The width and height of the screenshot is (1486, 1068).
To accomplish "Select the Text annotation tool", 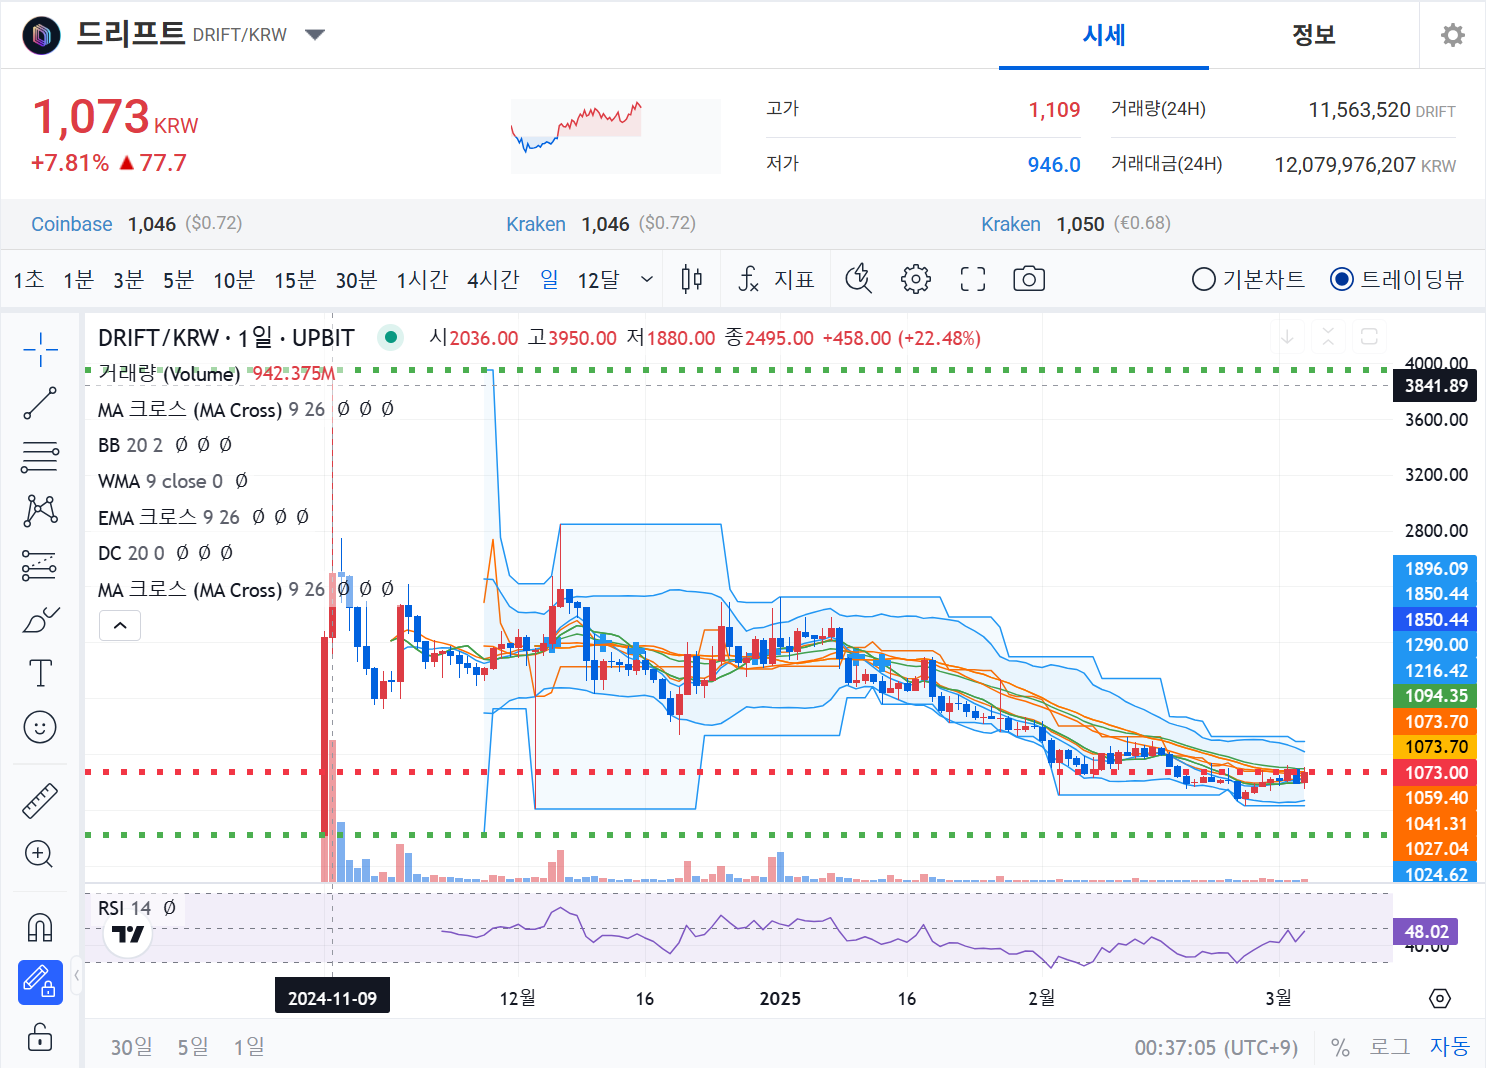I will (40, 673).
